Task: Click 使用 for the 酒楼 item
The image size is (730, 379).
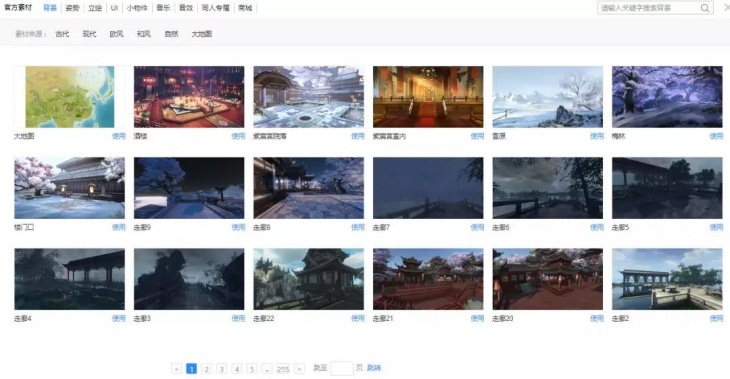Action: [238, 136]
